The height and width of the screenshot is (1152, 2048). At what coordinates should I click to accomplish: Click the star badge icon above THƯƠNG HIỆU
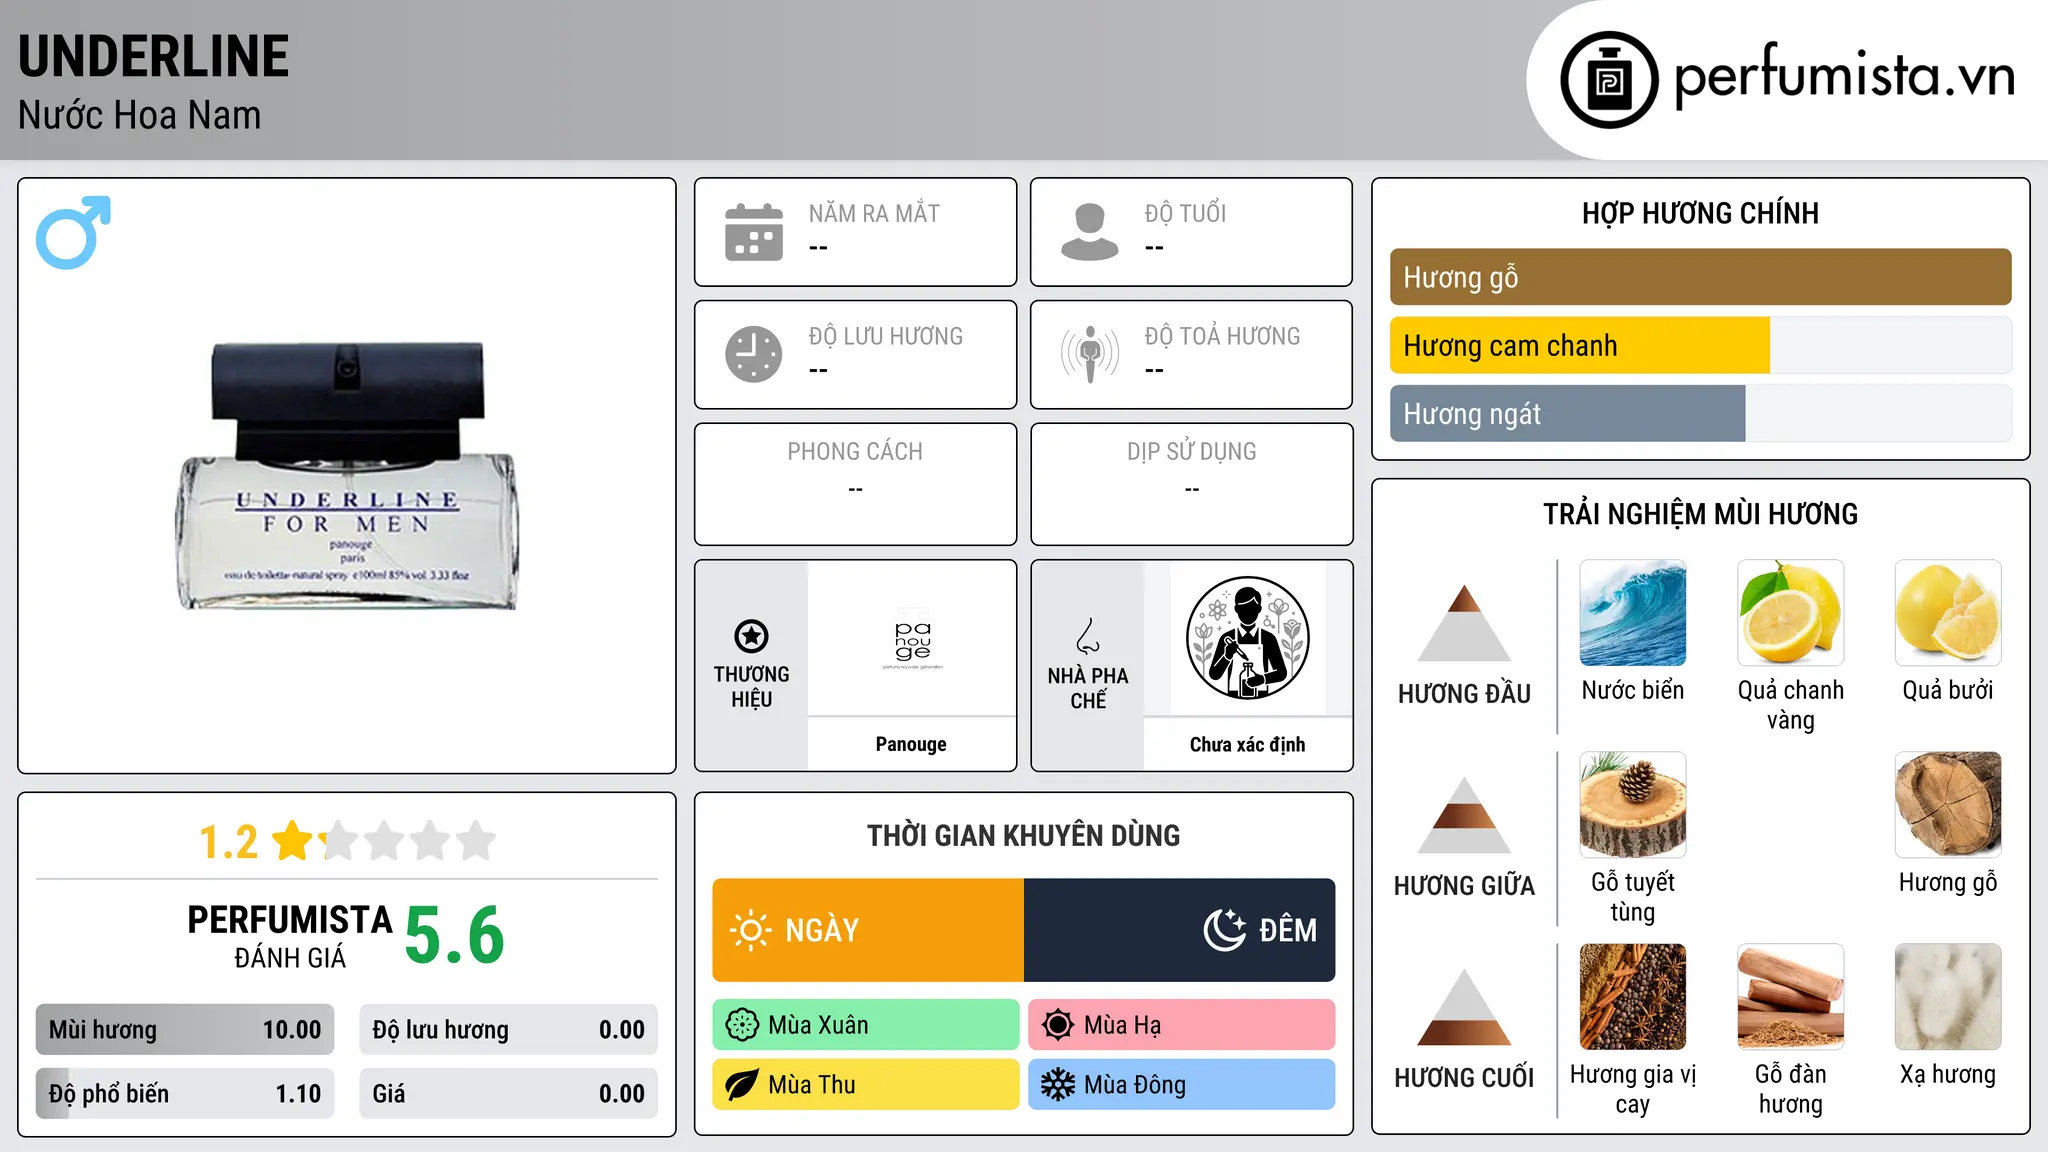tap(751, 636)
